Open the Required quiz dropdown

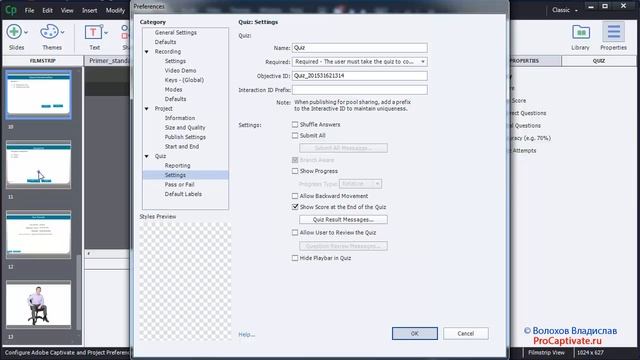pyautogui.click(x=360, y=62)
